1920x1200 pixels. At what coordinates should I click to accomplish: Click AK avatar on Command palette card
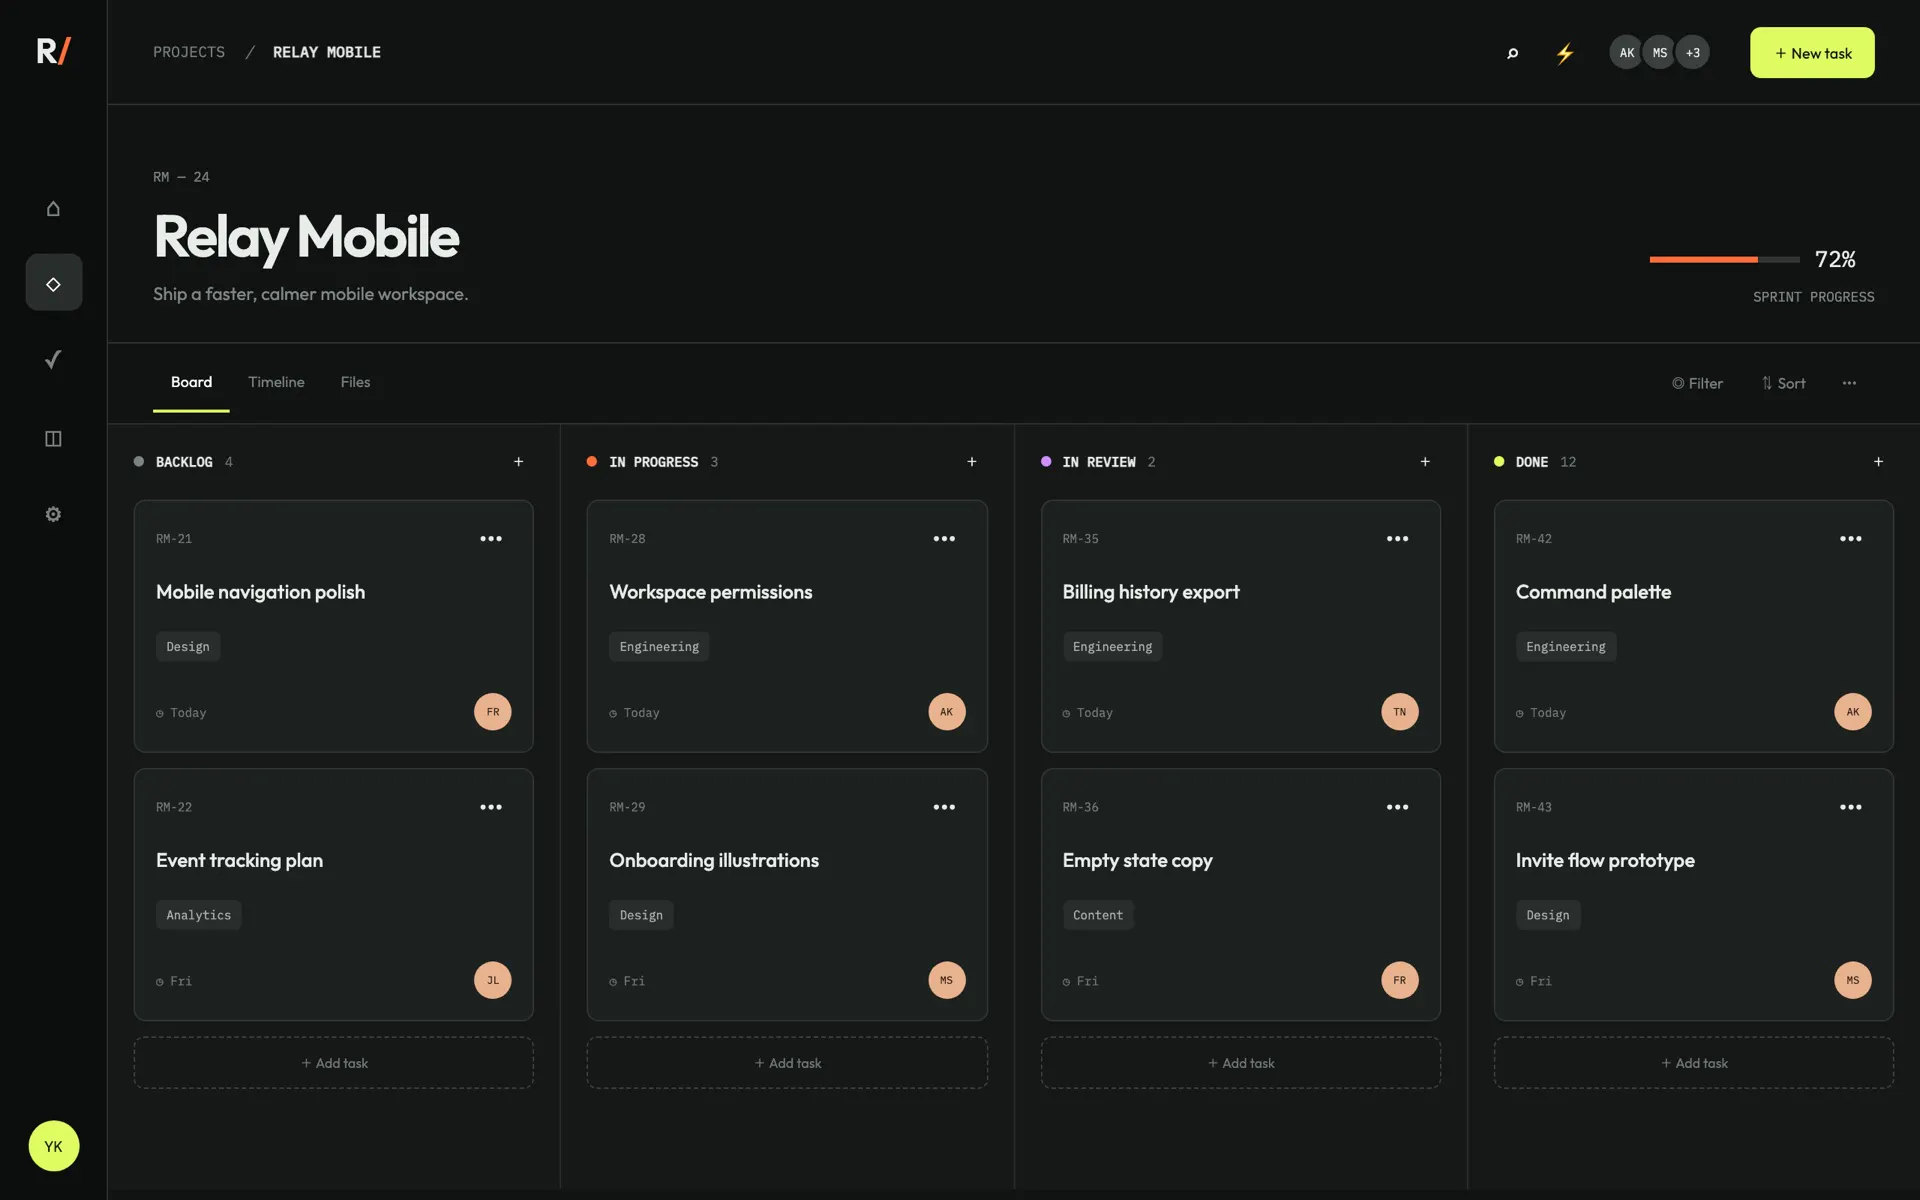point(1853,712)
